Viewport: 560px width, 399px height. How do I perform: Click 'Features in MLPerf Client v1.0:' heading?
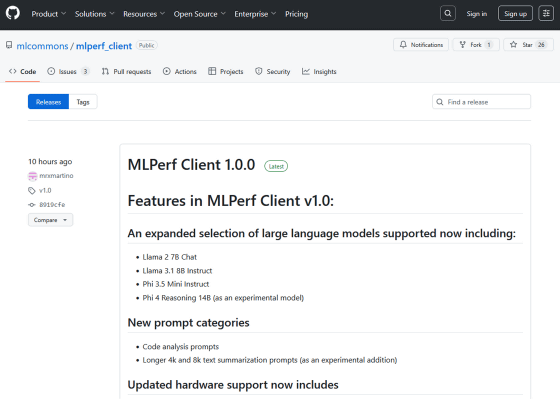[x=231, y=201]
